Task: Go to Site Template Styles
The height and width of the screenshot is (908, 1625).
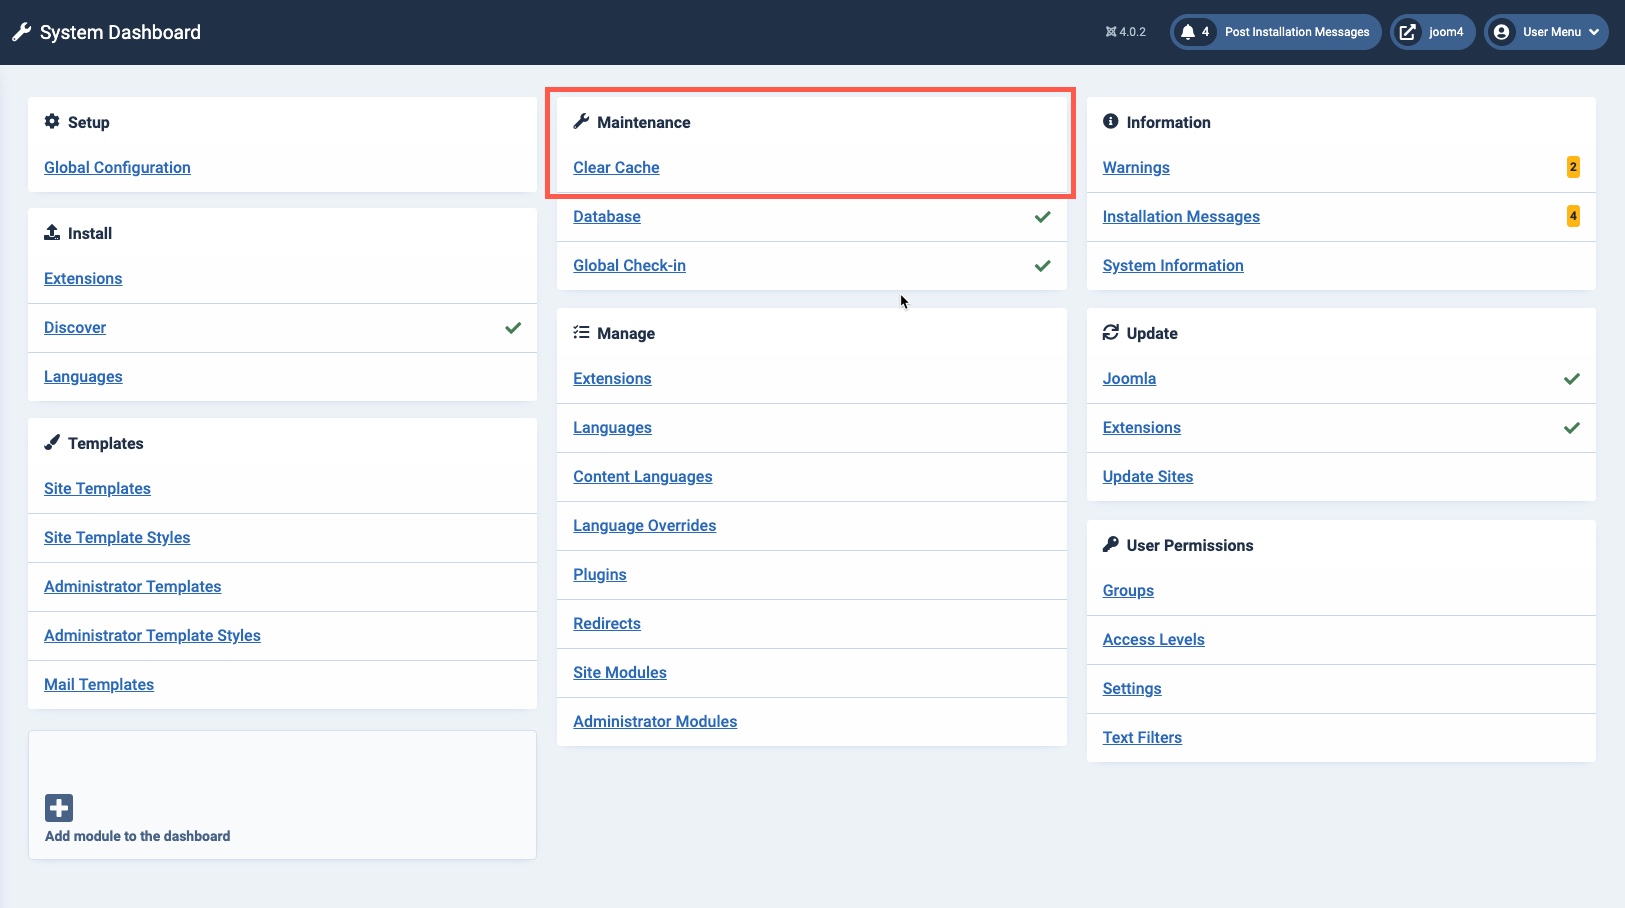Action: coord(117,538)
